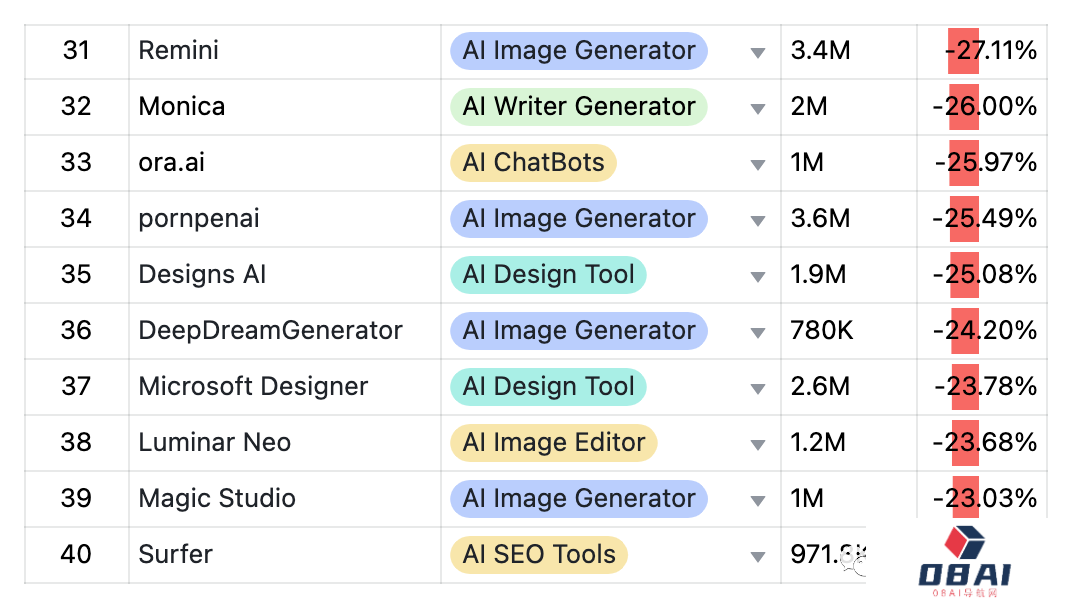Click the name cell "pornpenai"

[x=285, y=220]
